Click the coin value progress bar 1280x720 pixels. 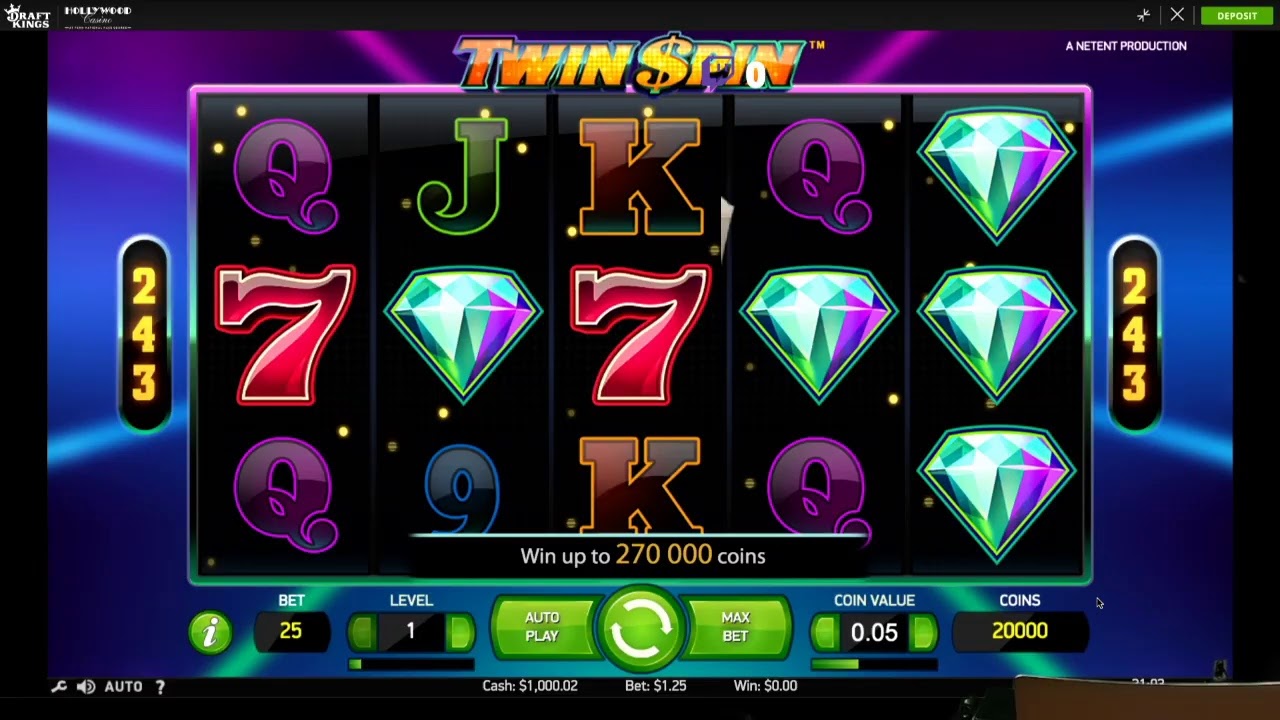874,664
